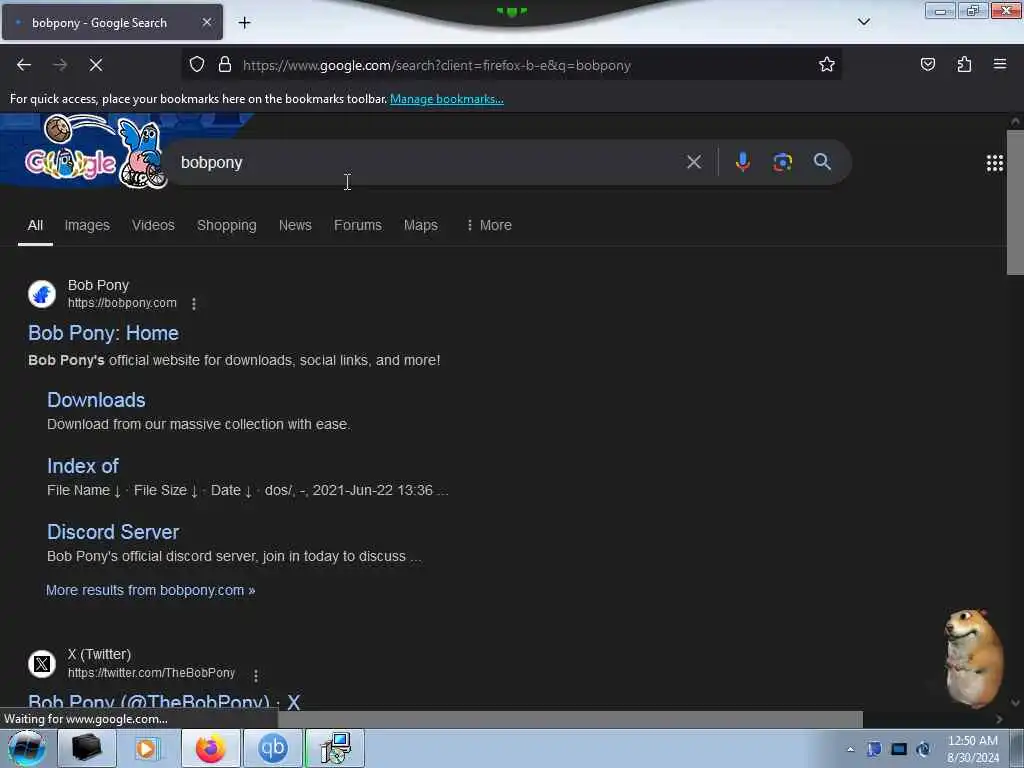
Task: Close the bobpony Google Search tab
Action: coord(206,22)
